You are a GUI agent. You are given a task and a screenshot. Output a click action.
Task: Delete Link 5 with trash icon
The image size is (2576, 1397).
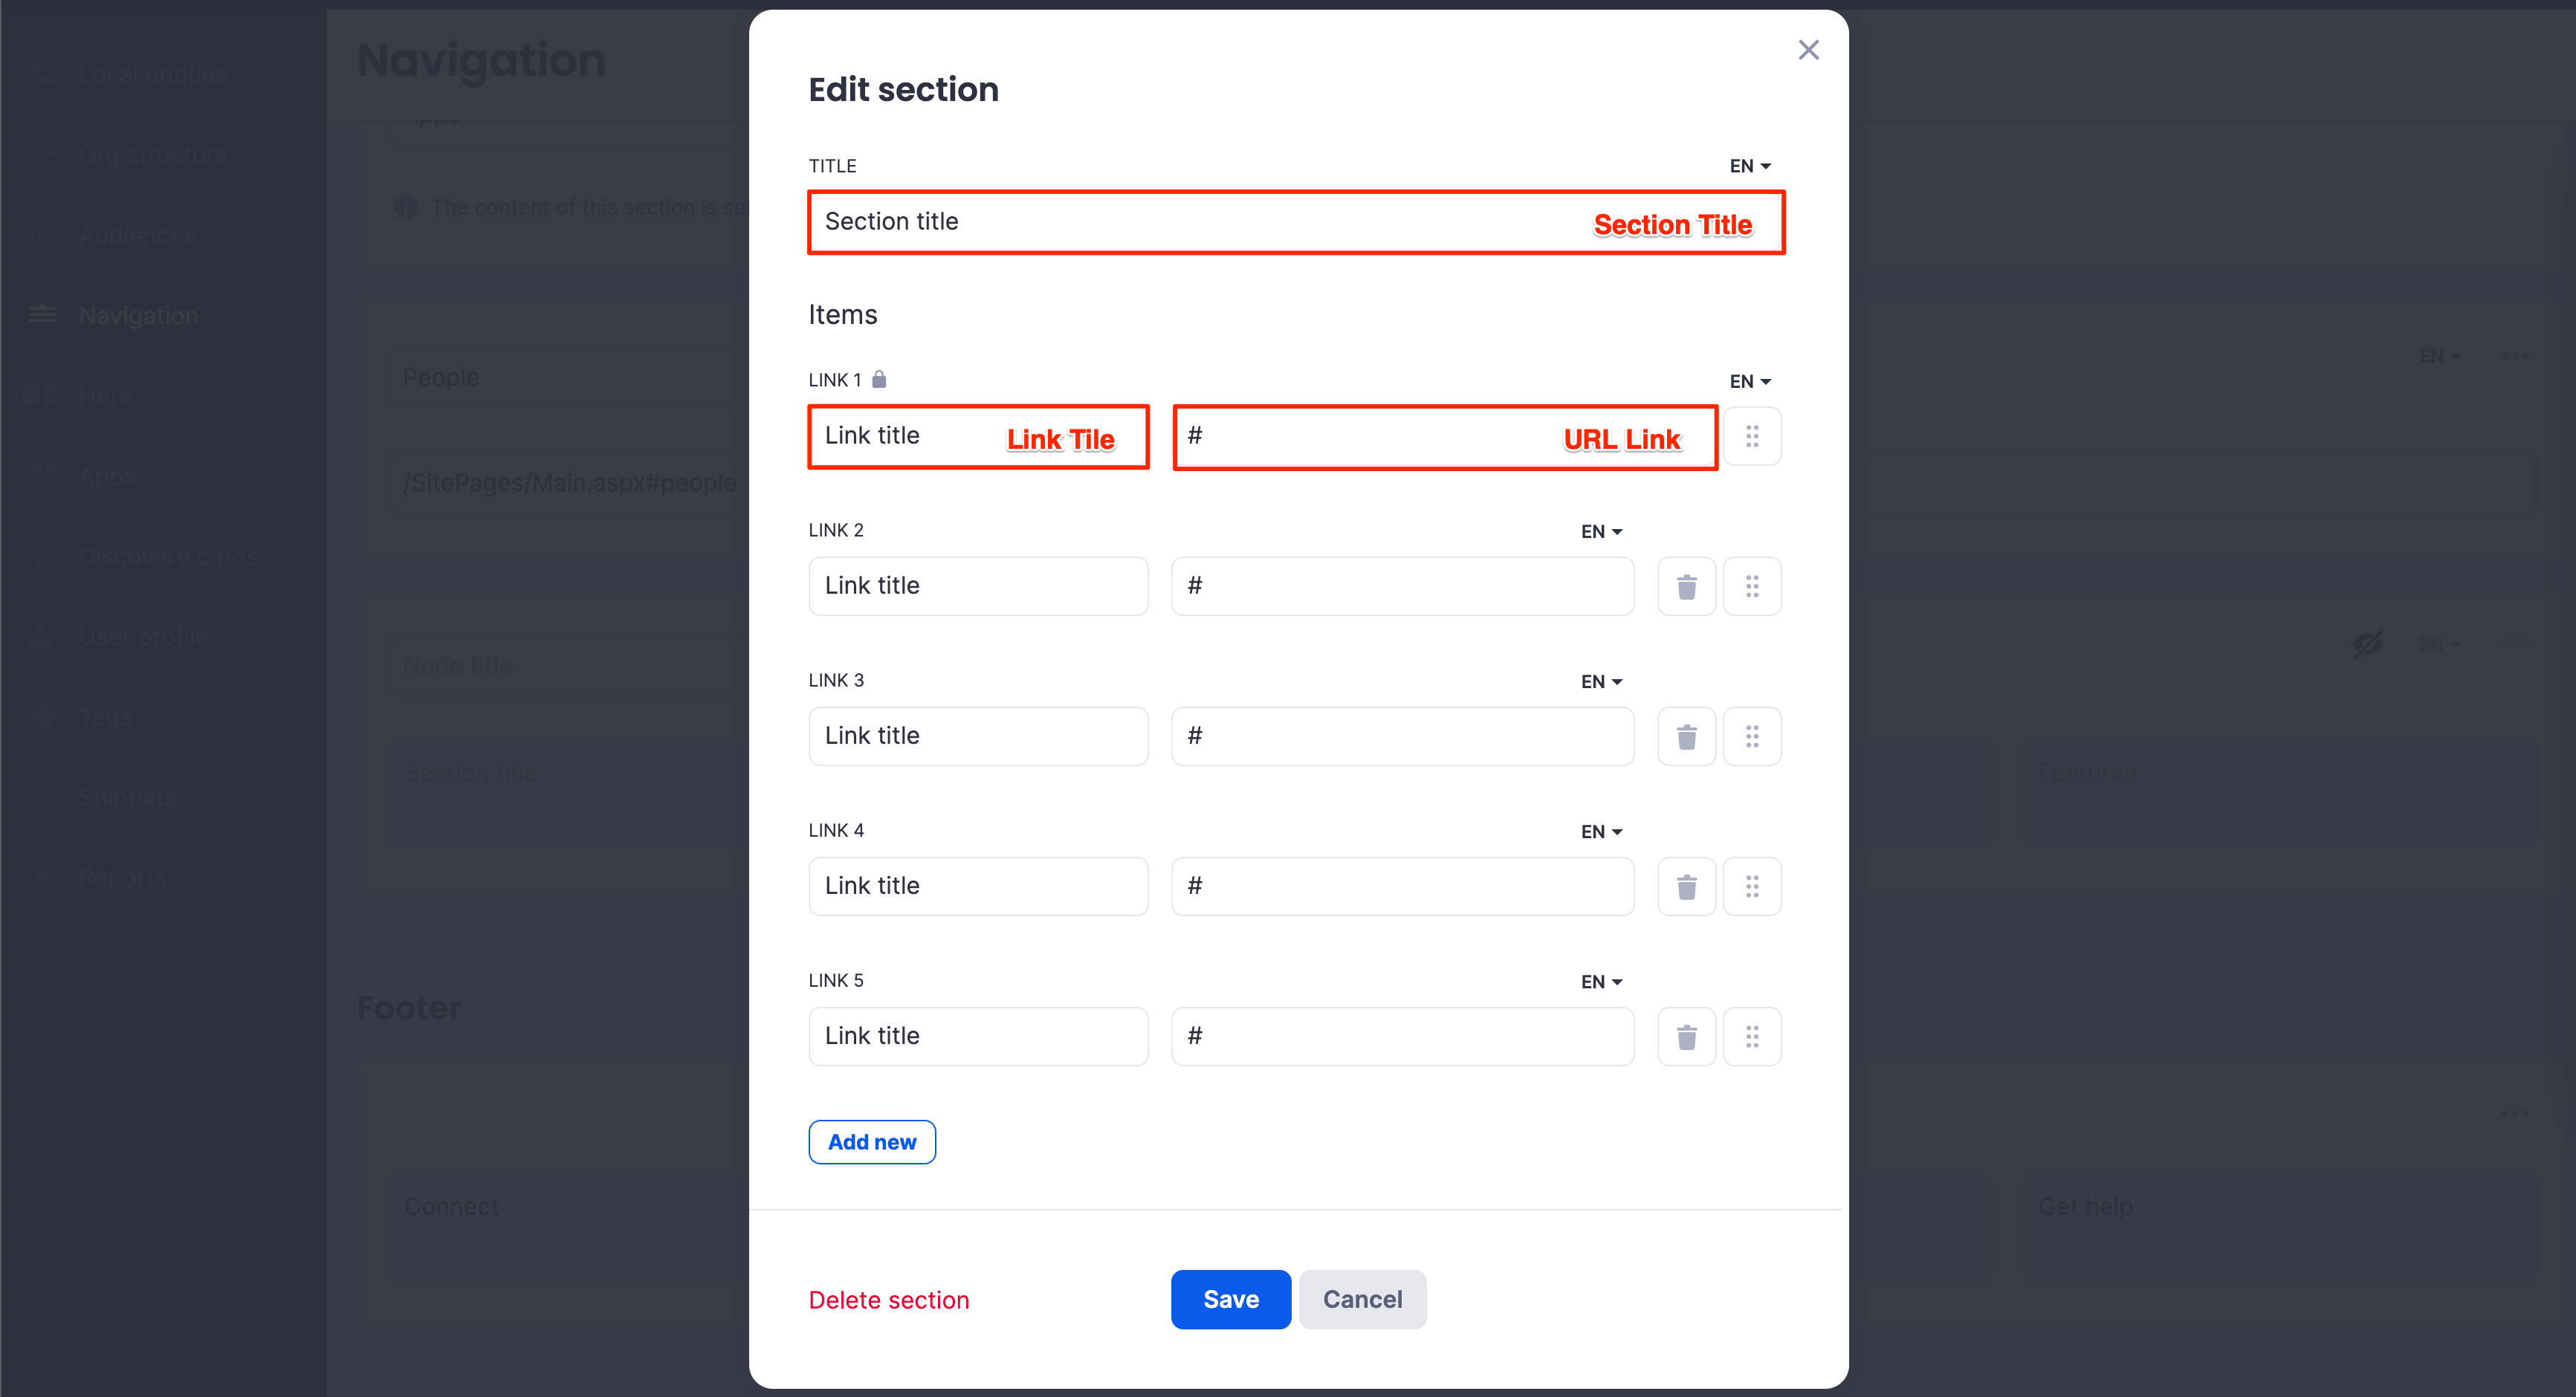pos(1686,1036)
